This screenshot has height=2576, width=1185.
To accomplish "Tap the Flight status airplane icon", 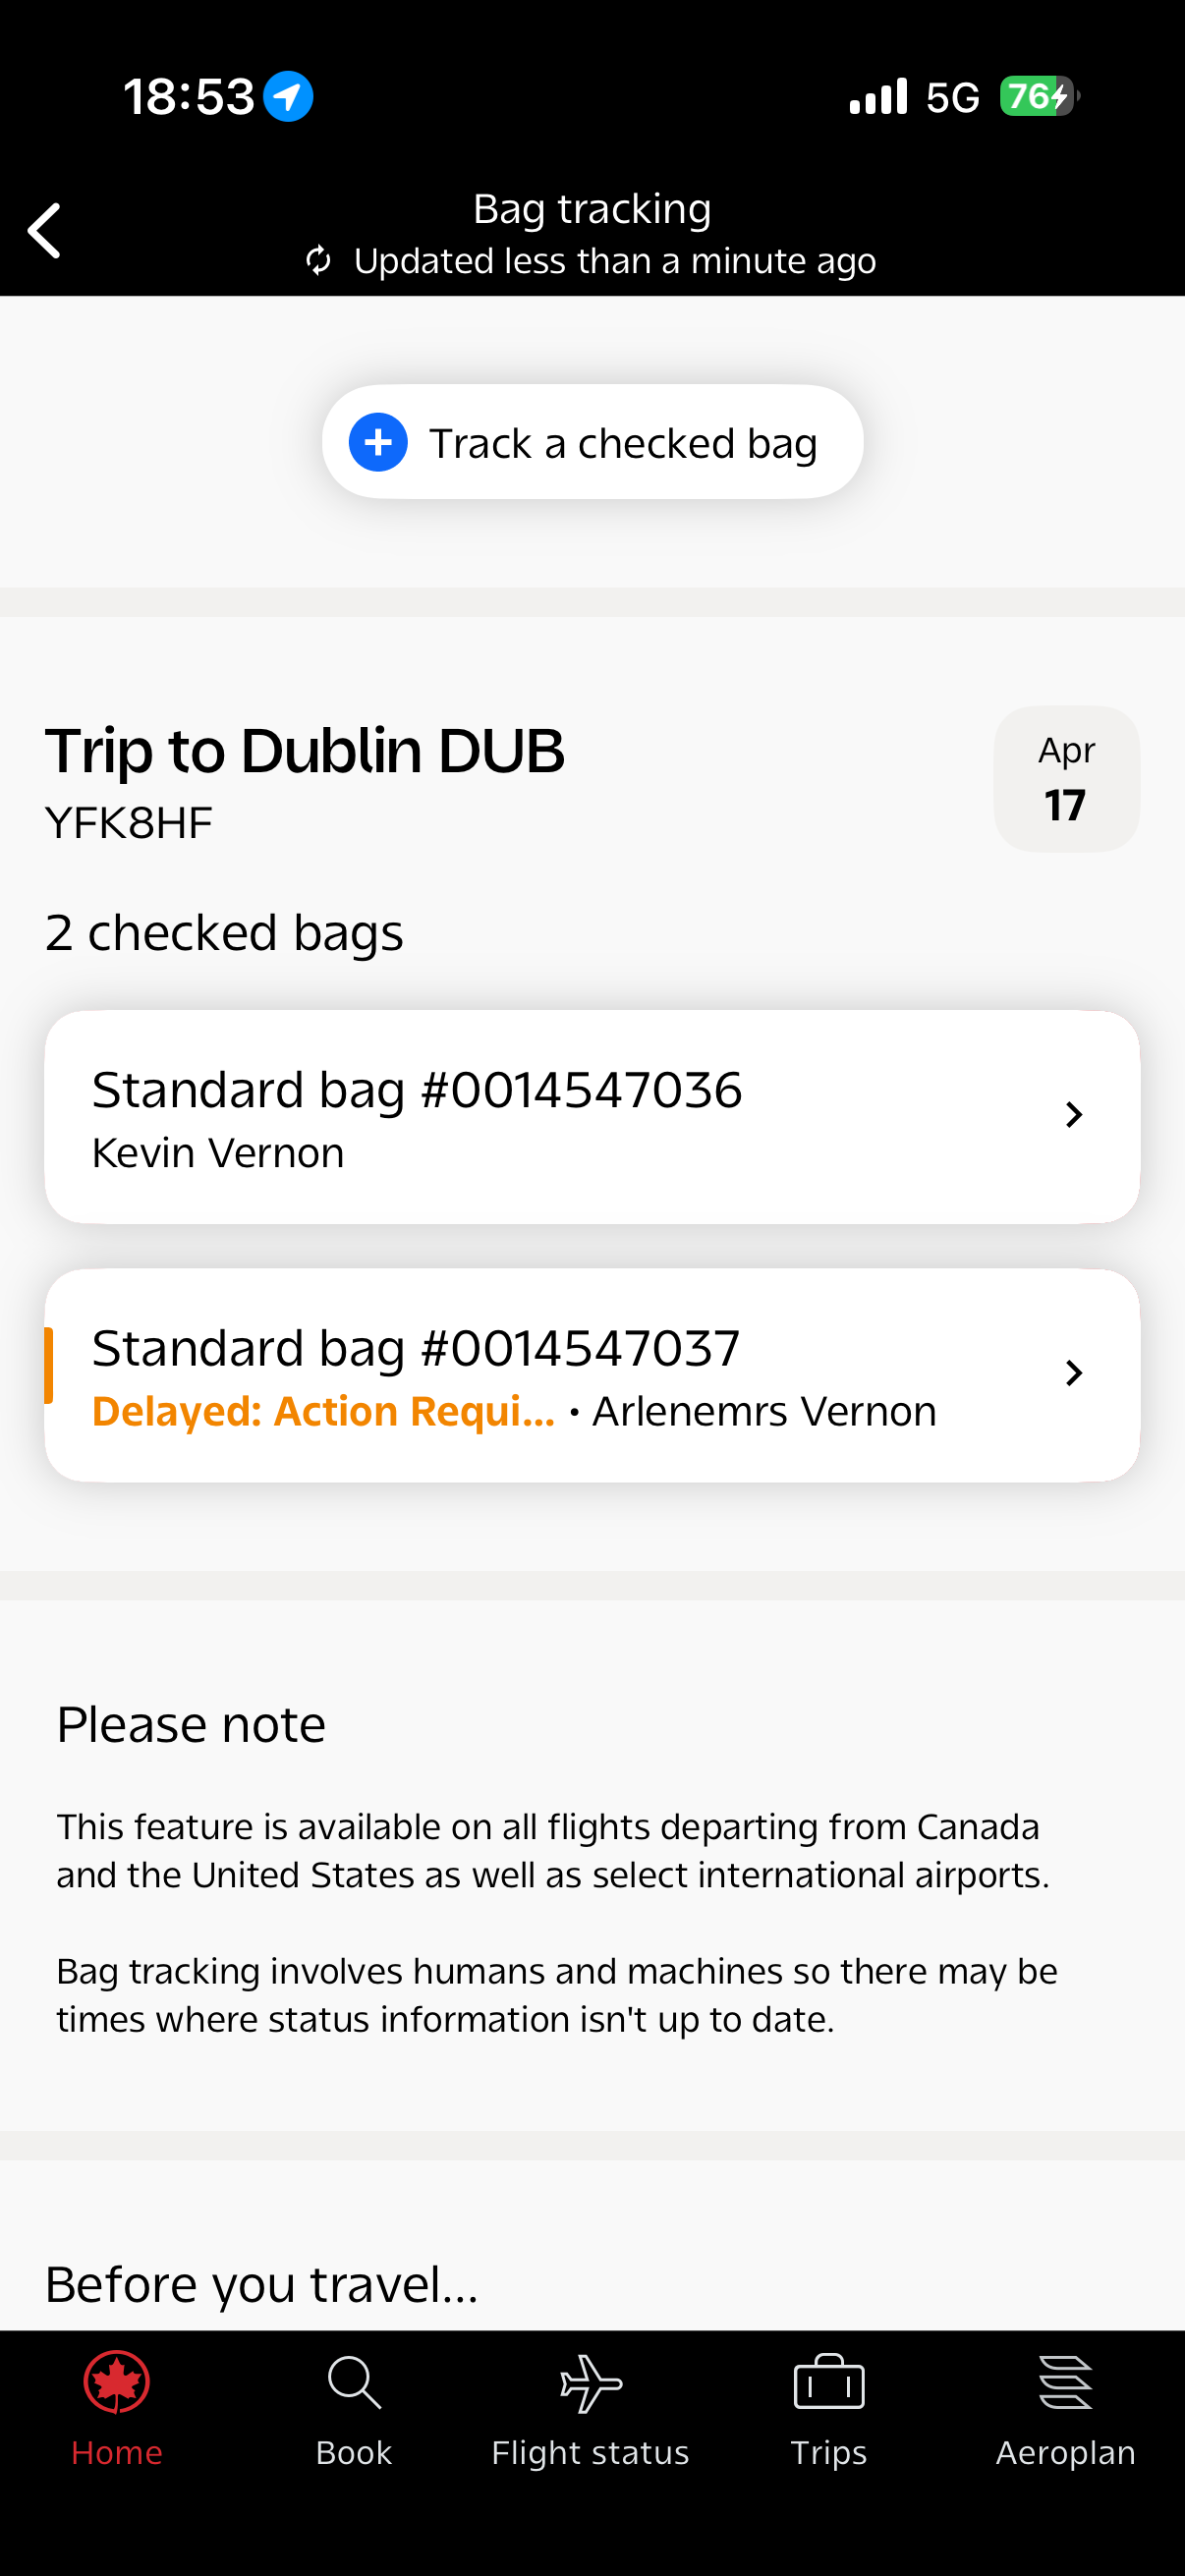I will [x=591, y=2382].
